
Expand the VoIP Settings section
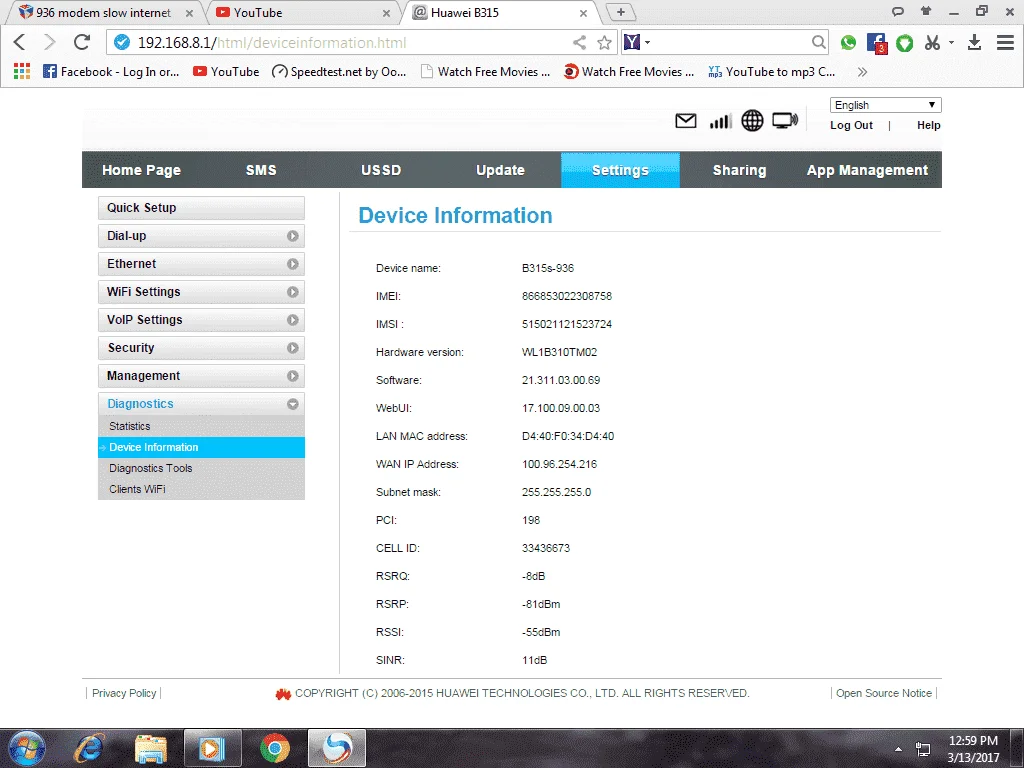point(201,320)
